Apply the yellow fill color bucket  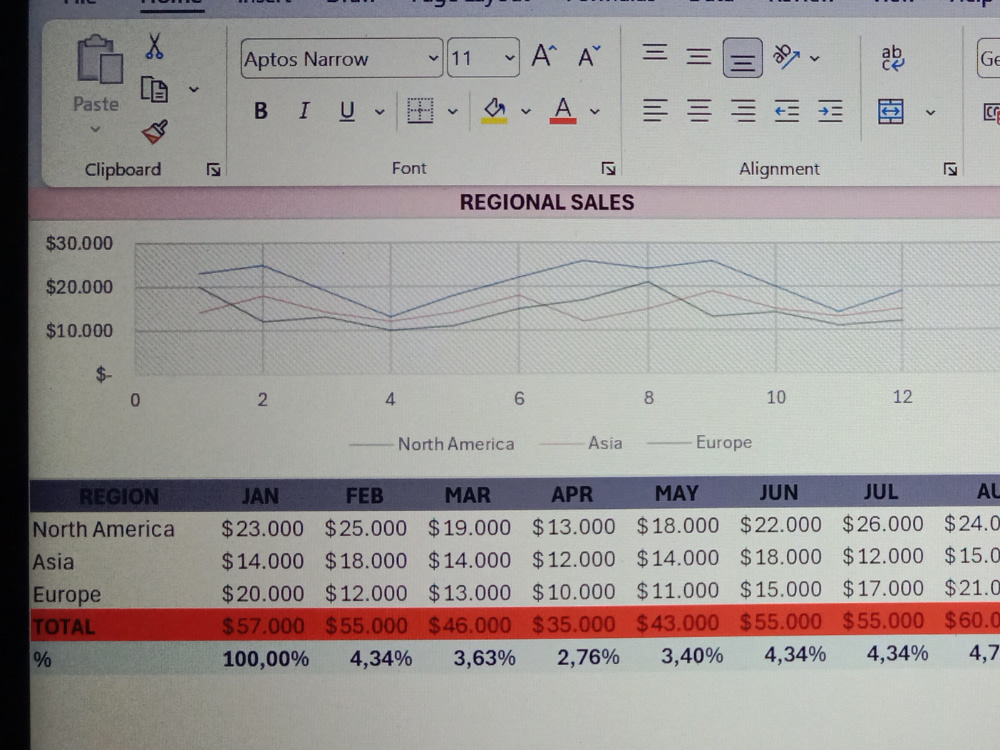click(494, 111)
